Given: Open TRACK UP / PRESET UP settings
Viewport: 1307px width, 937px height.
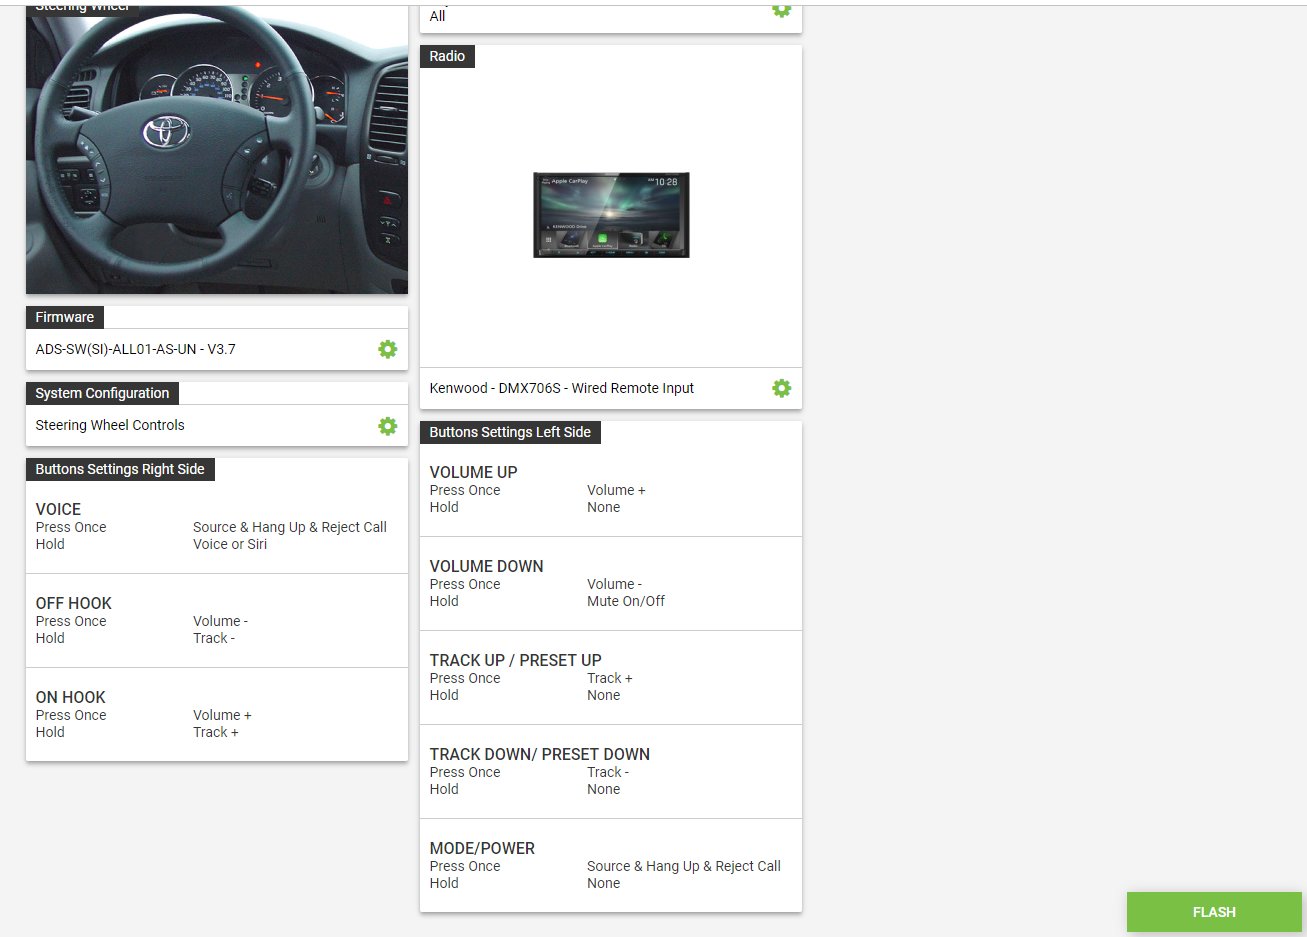Looking at the screenshot, I should point(611,678).
